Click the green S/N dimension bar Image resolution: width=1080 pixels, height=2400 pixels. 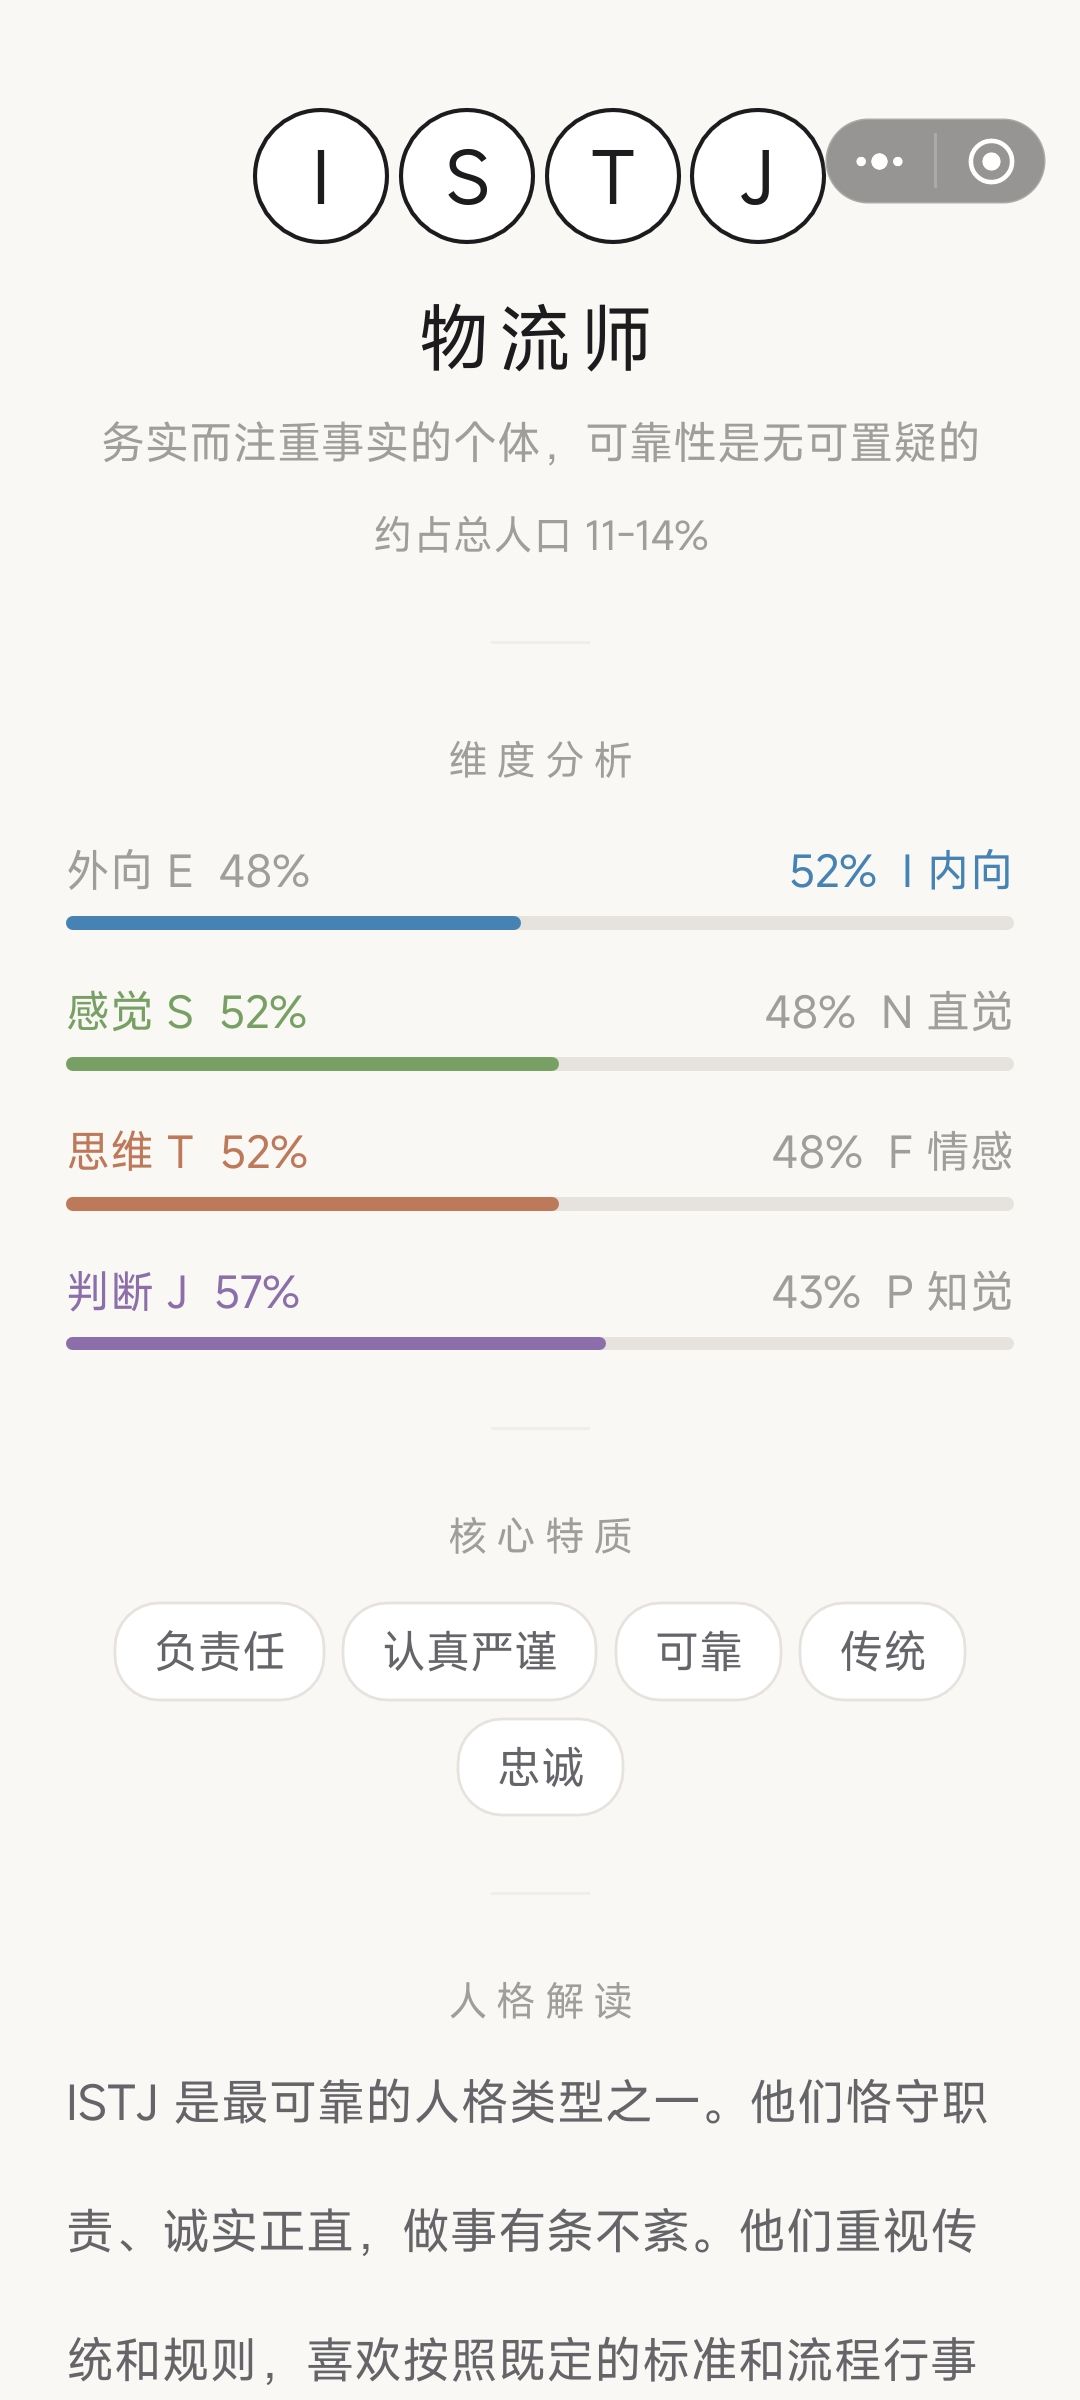pos(540,1064)
